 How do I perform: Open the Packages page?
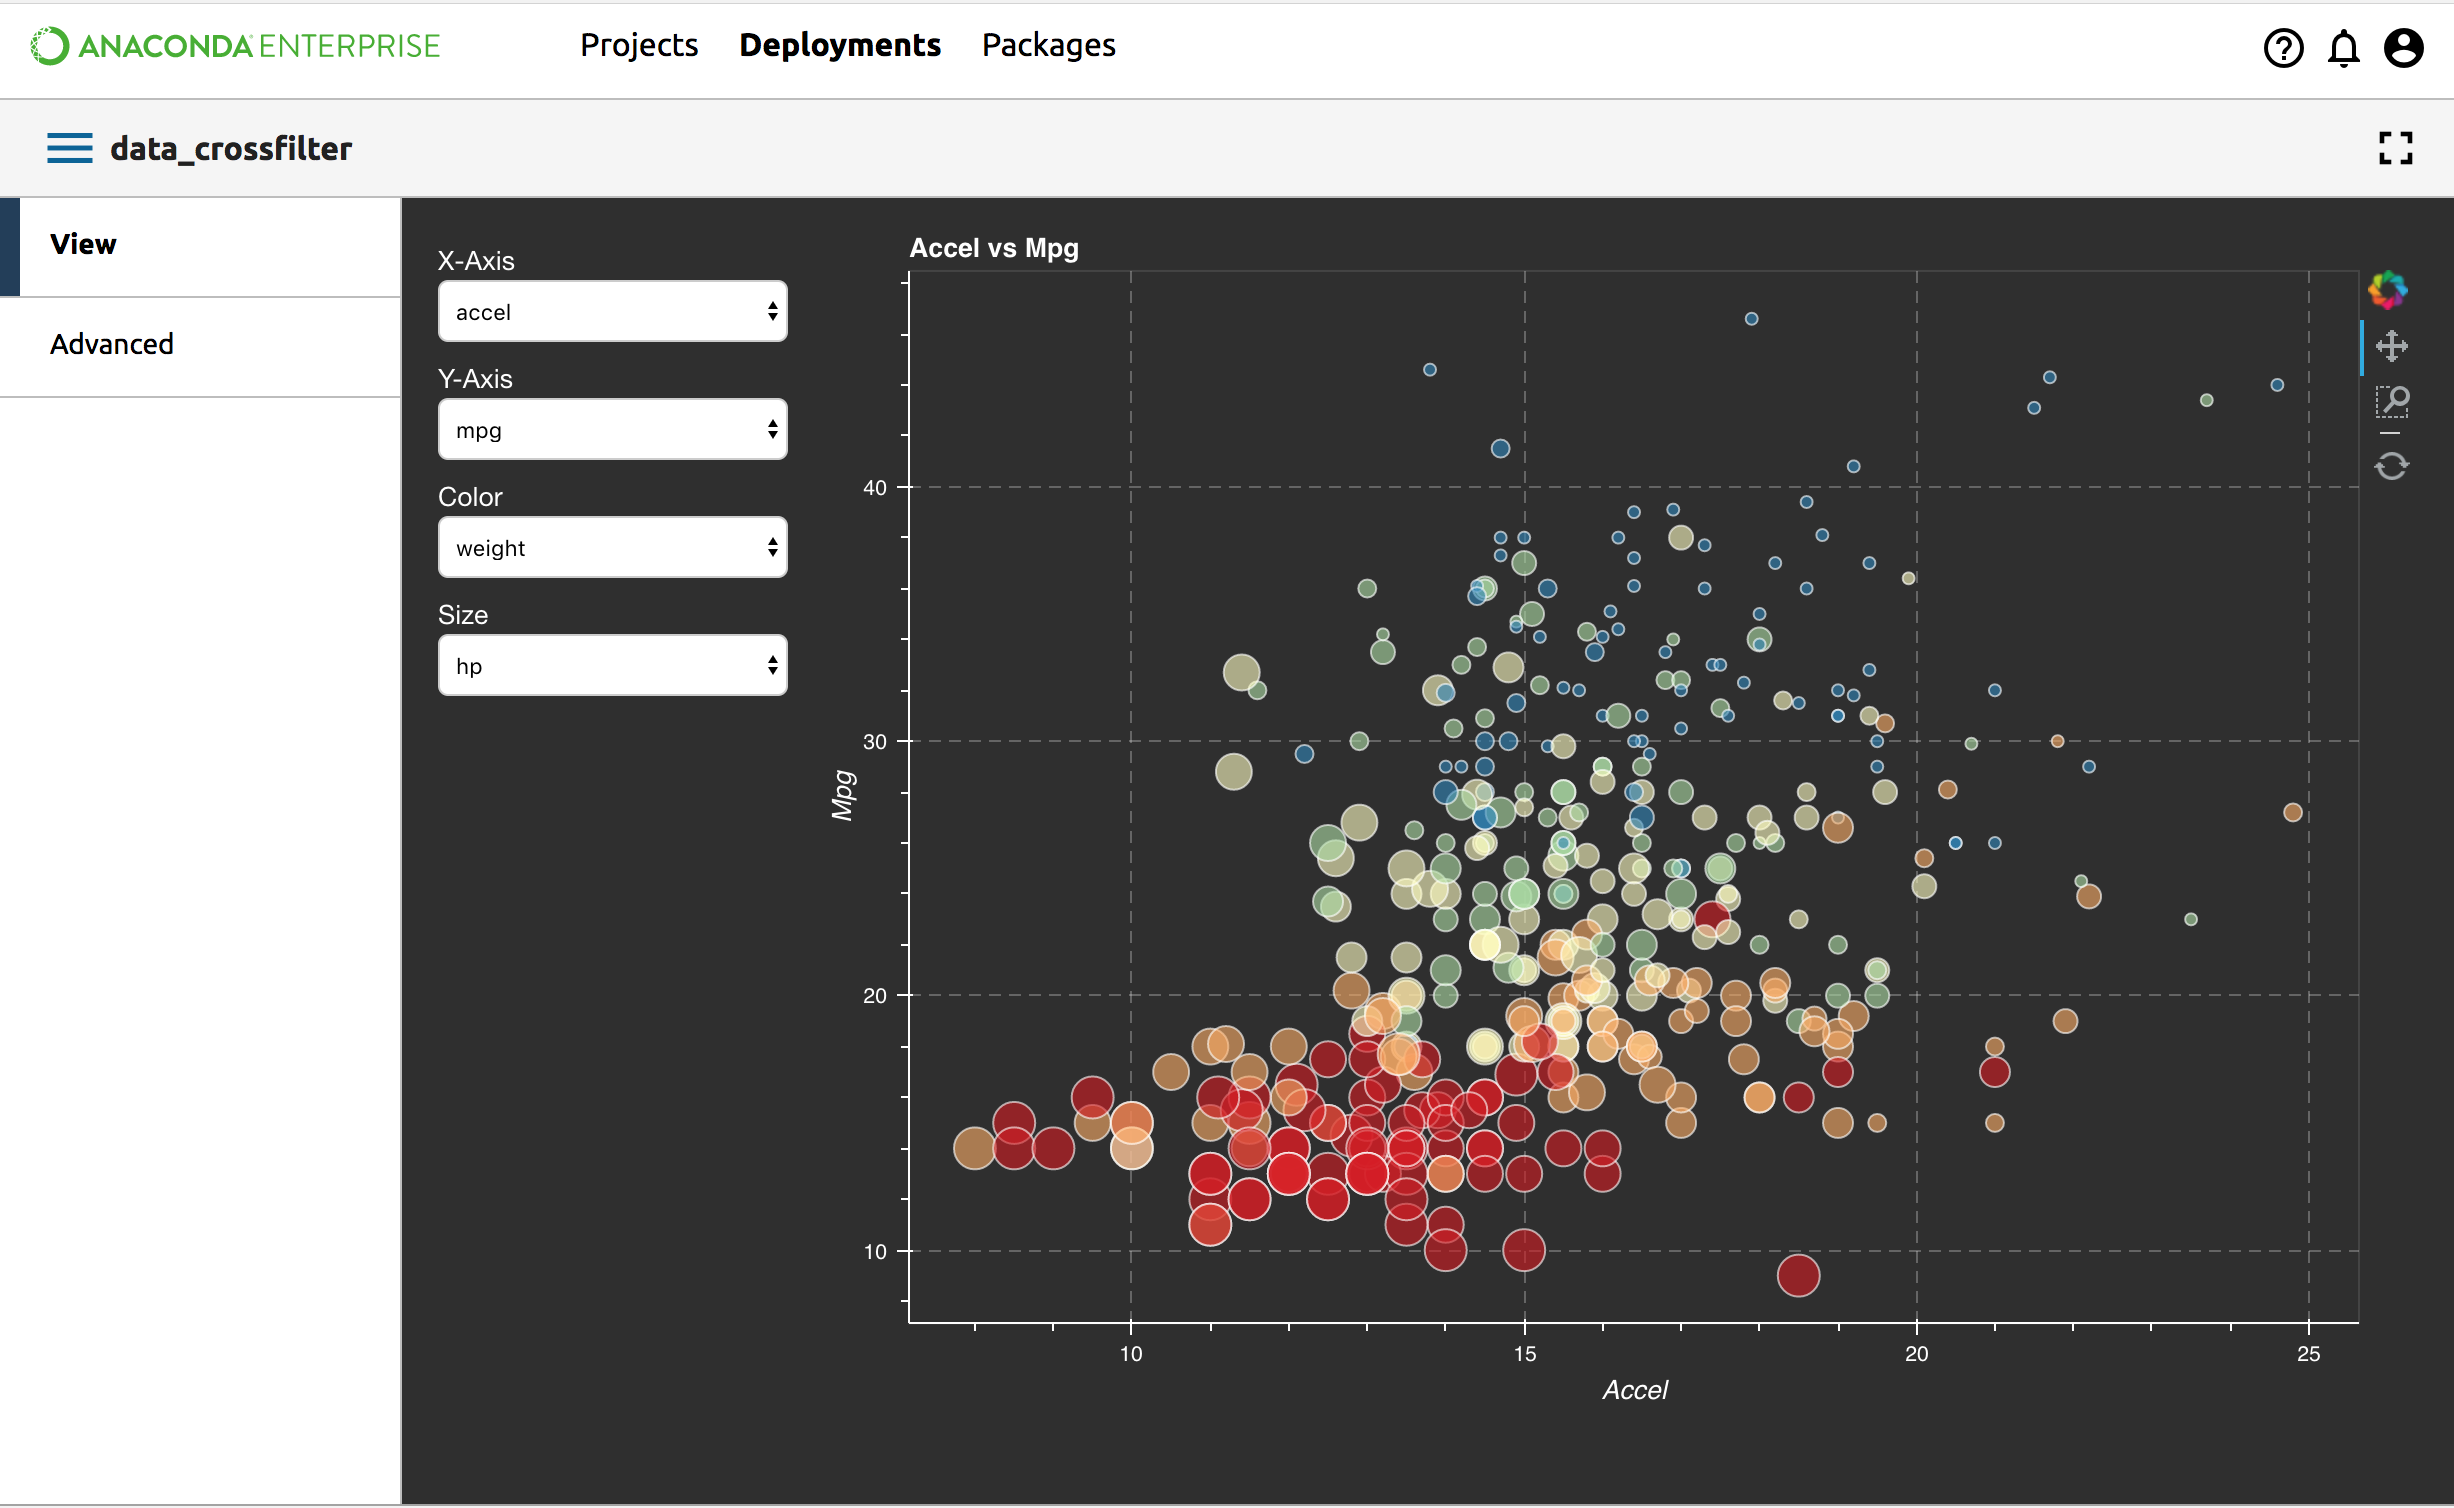[x=1048, y=45]
